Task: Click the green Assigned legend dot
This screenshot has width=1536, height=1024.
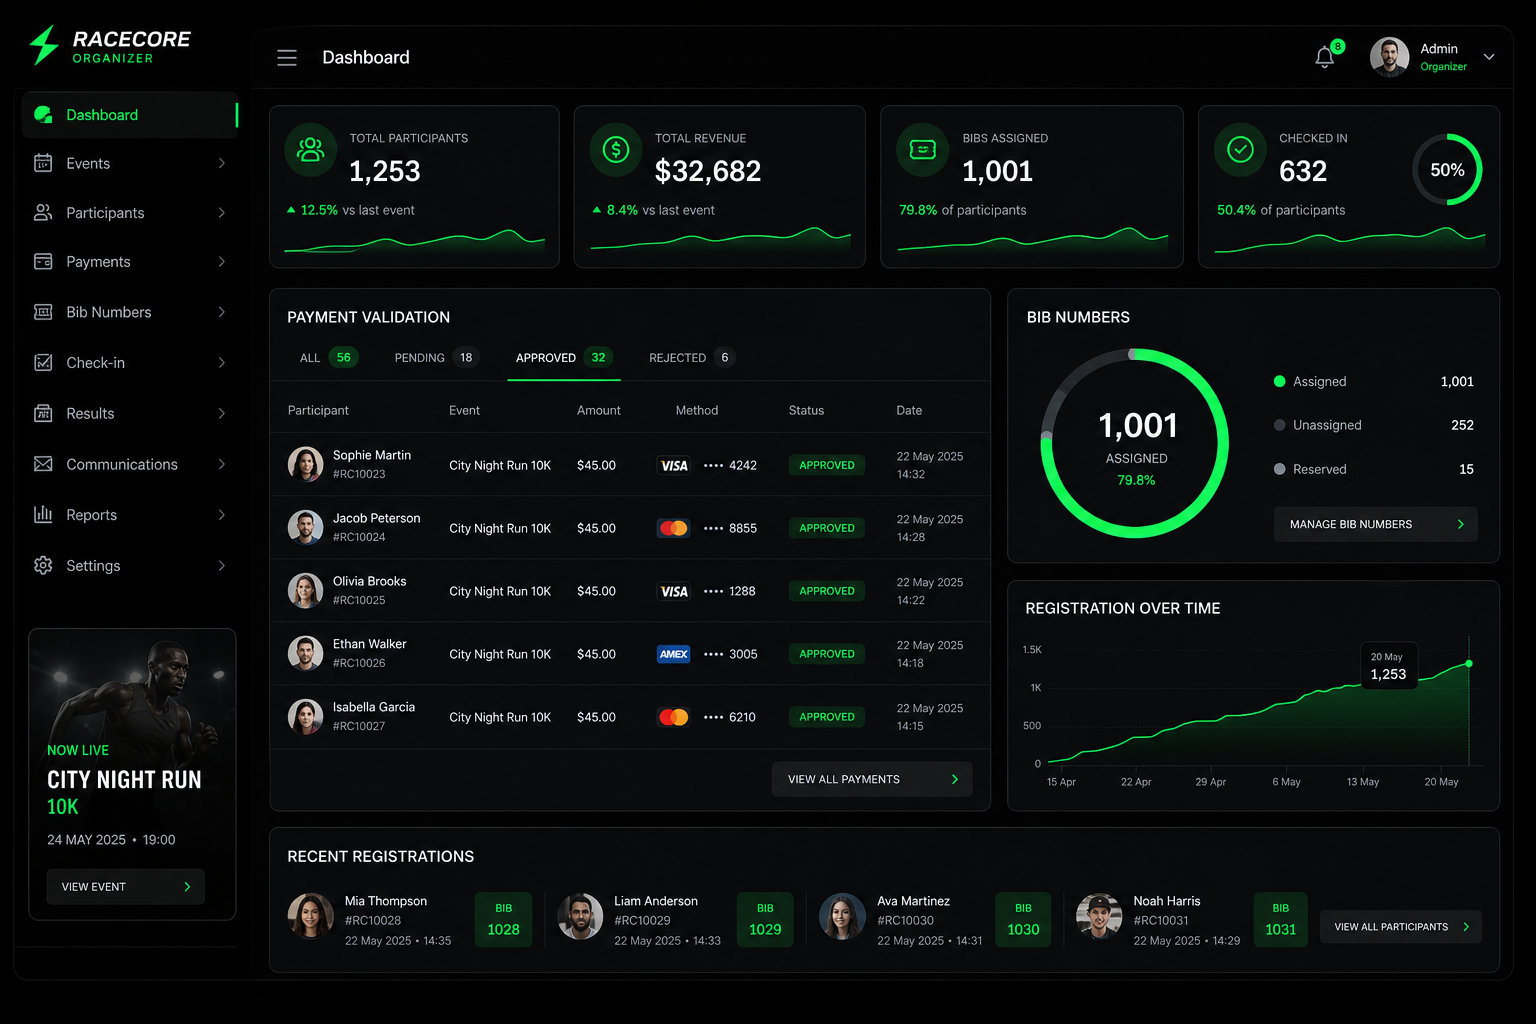Action: point(1279,381)
